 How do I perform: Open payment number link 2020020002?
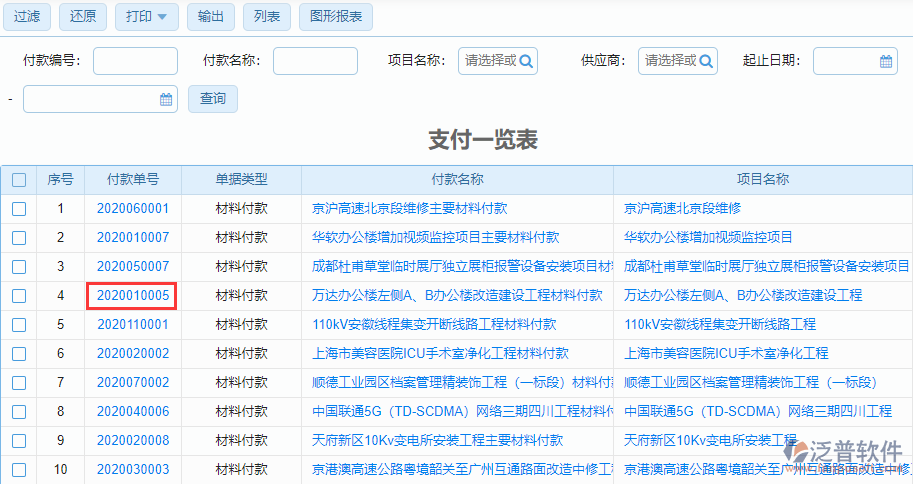(133, 354)
